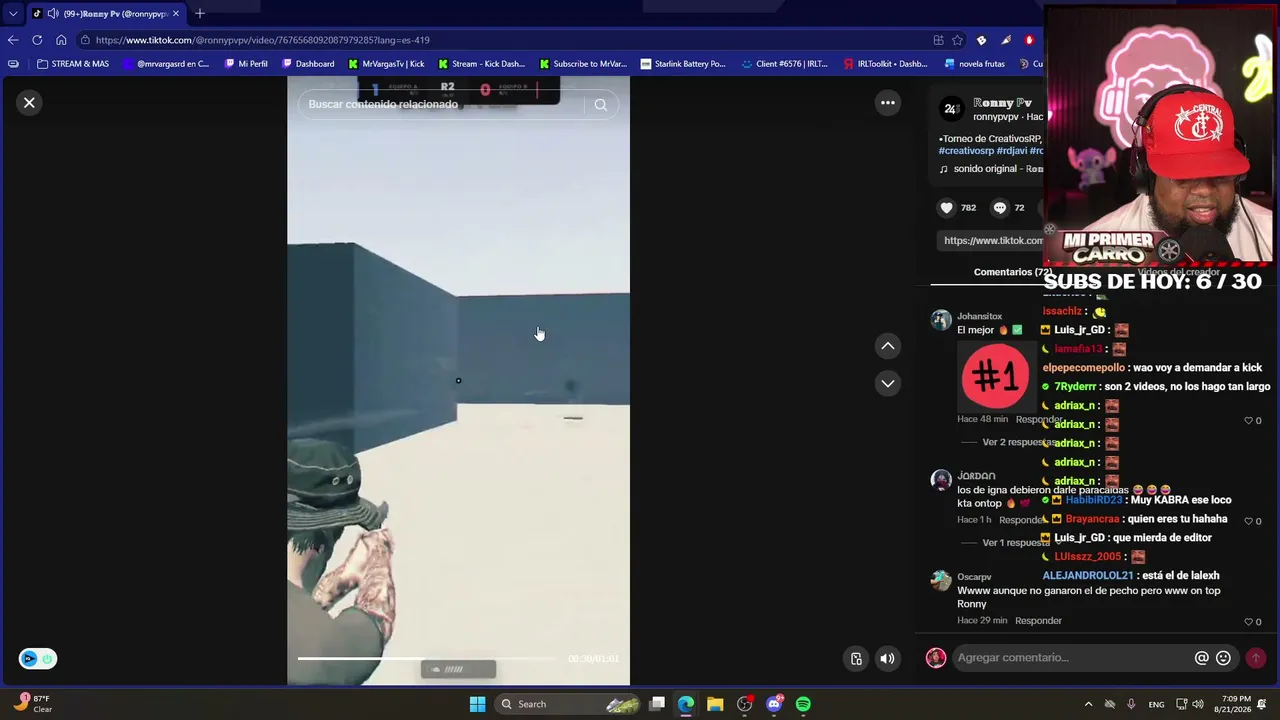
Task: Open the Windows Start menu
Action: [x=477, y=704]
